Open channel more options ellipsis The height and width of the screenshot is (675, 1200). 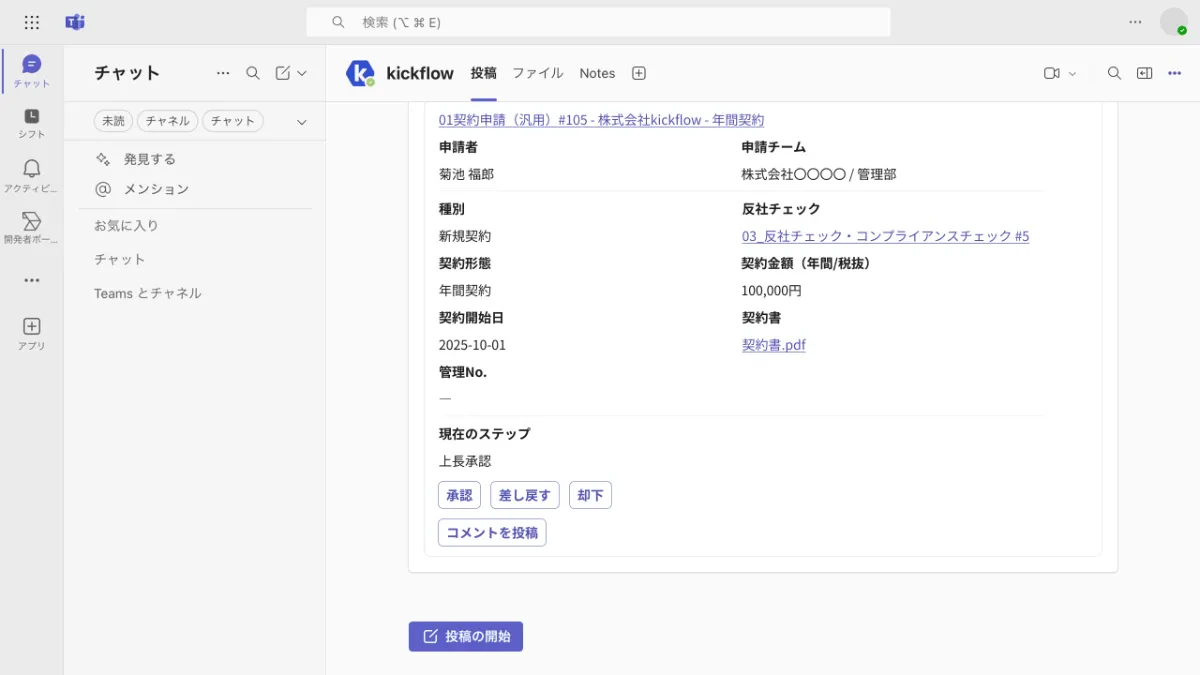(1175, 73)
